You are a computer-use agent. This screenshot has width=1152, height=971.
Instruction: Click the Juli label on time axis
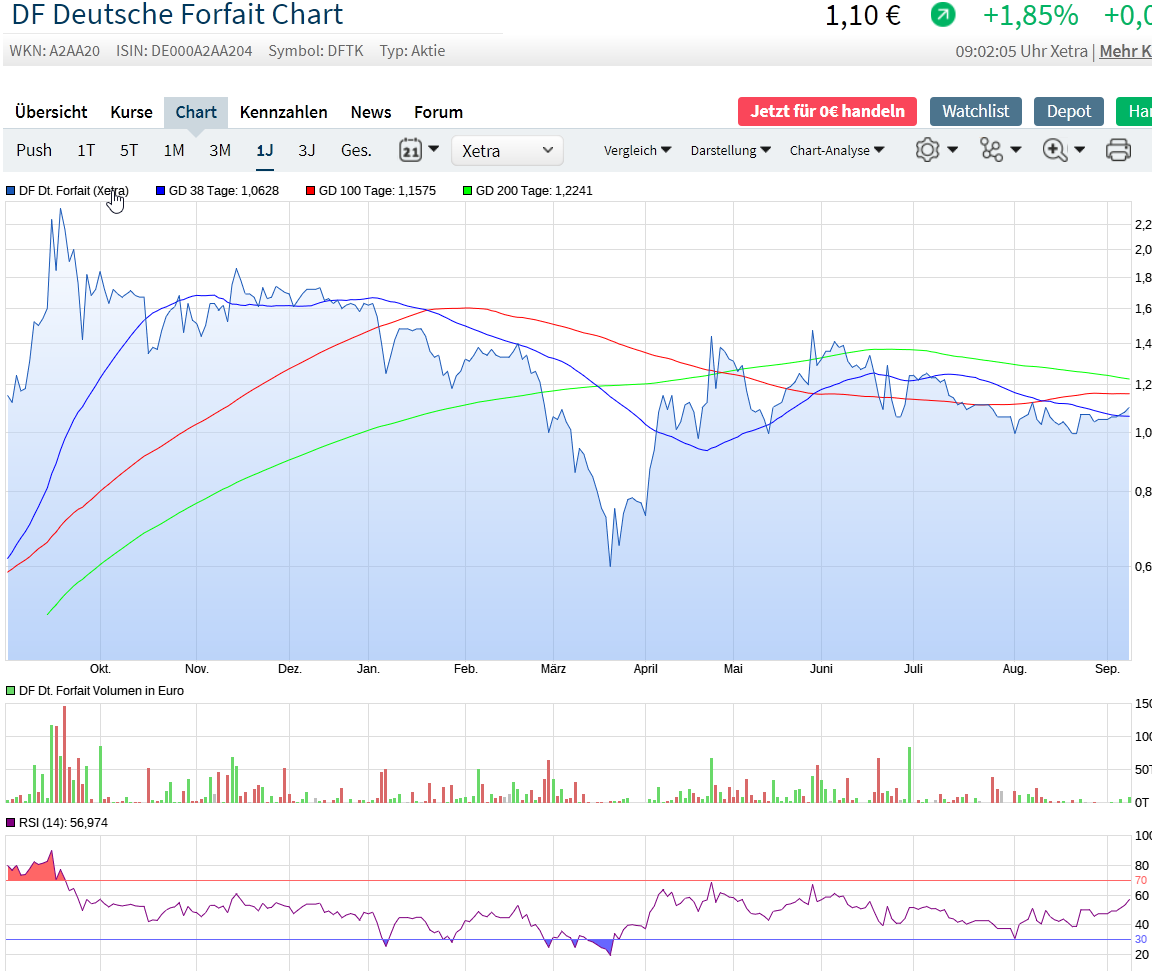913,669
